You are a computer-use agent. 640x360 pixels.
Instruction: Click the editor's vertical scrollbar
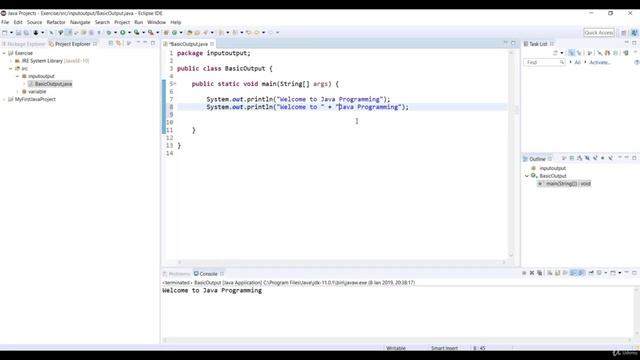[x=511, y=153]
